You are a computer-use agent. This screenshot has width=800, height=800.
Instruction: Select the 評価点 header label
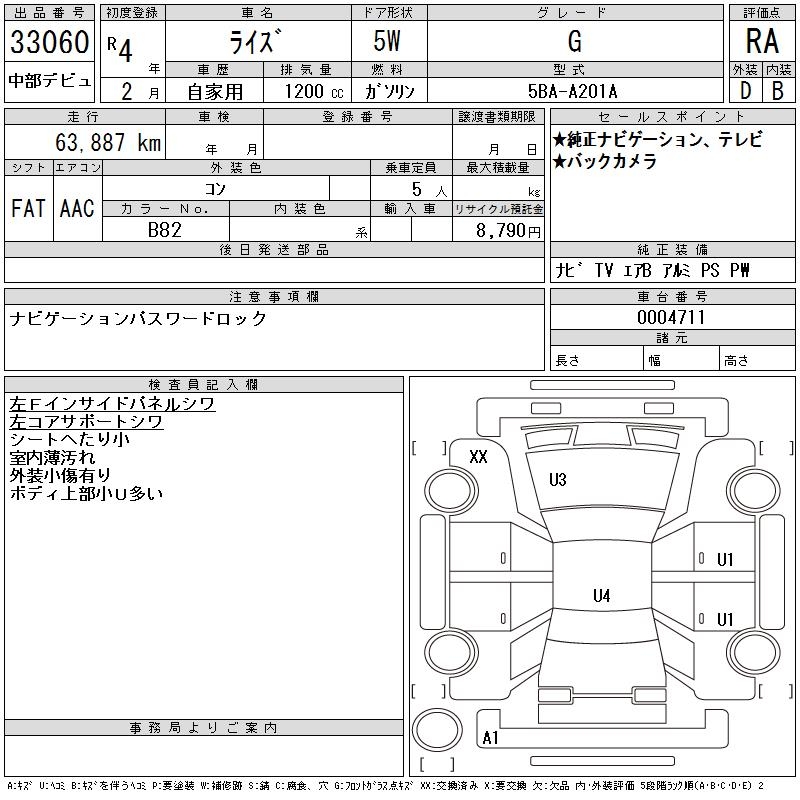(762, 13)
